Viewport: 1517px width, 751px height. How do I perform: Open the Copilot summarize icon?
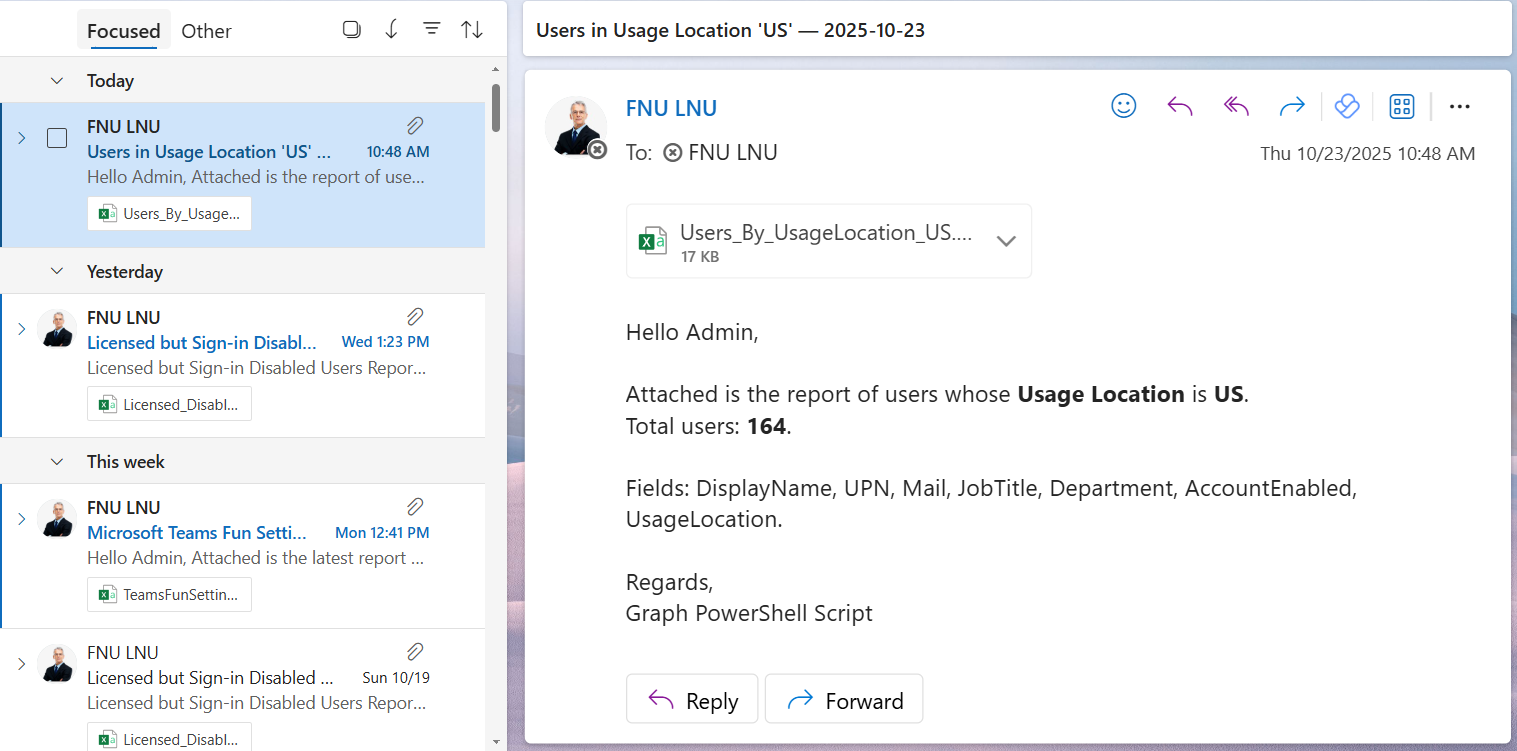tap(1347, 106)
